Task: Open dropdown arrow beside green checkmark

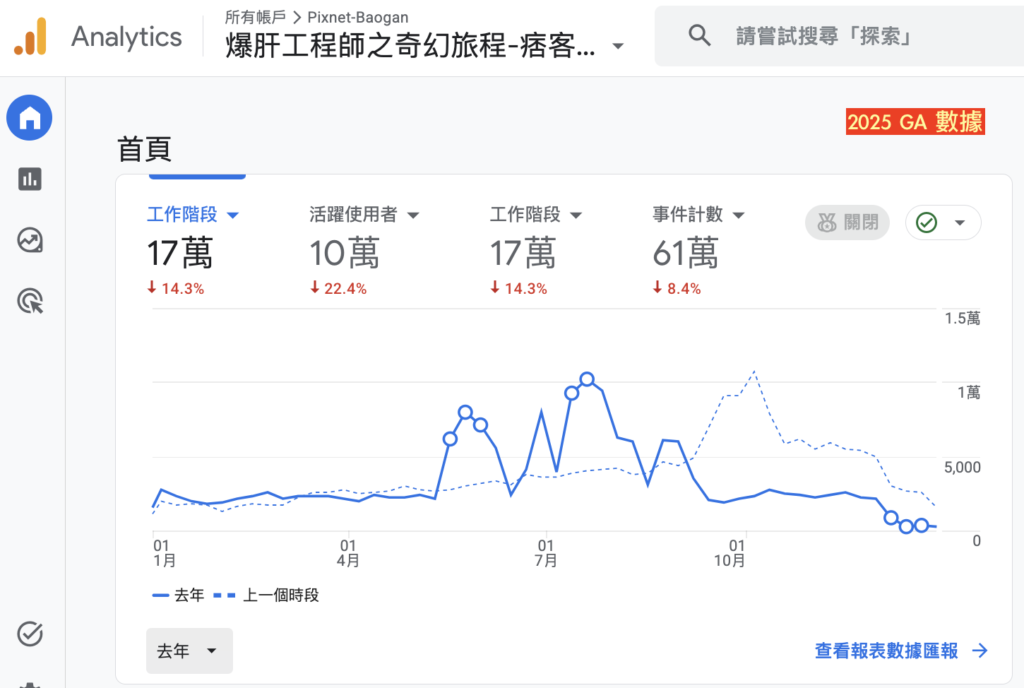Action: tap(959, 223)
